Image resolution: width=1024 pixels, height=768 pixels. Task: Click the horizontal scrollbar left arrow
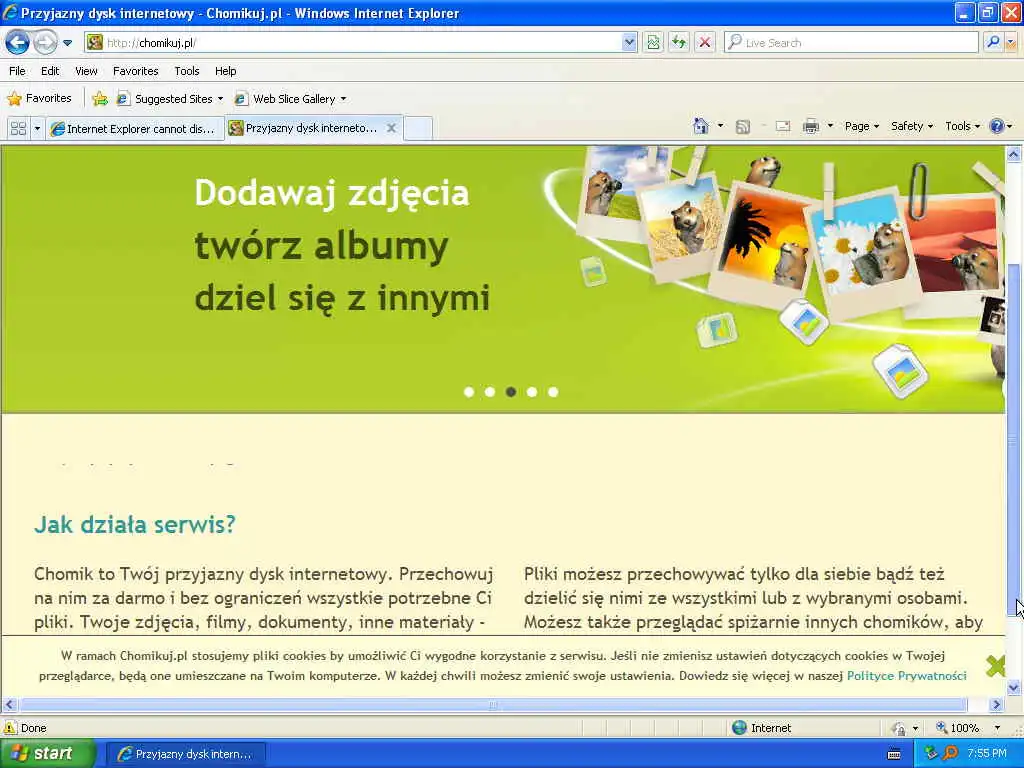(x=9, y=705)
